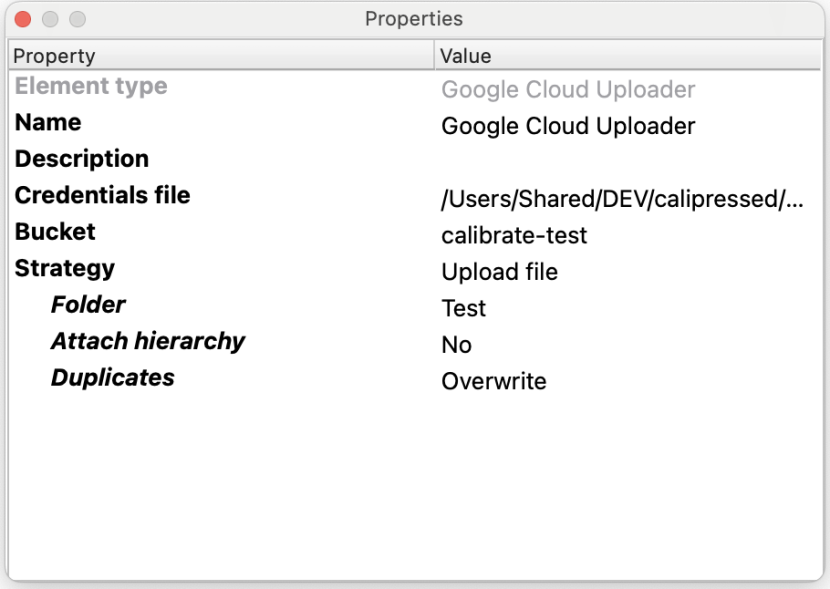Edit the Folder value Test
The image size is (830, 589).
[464, 308]
